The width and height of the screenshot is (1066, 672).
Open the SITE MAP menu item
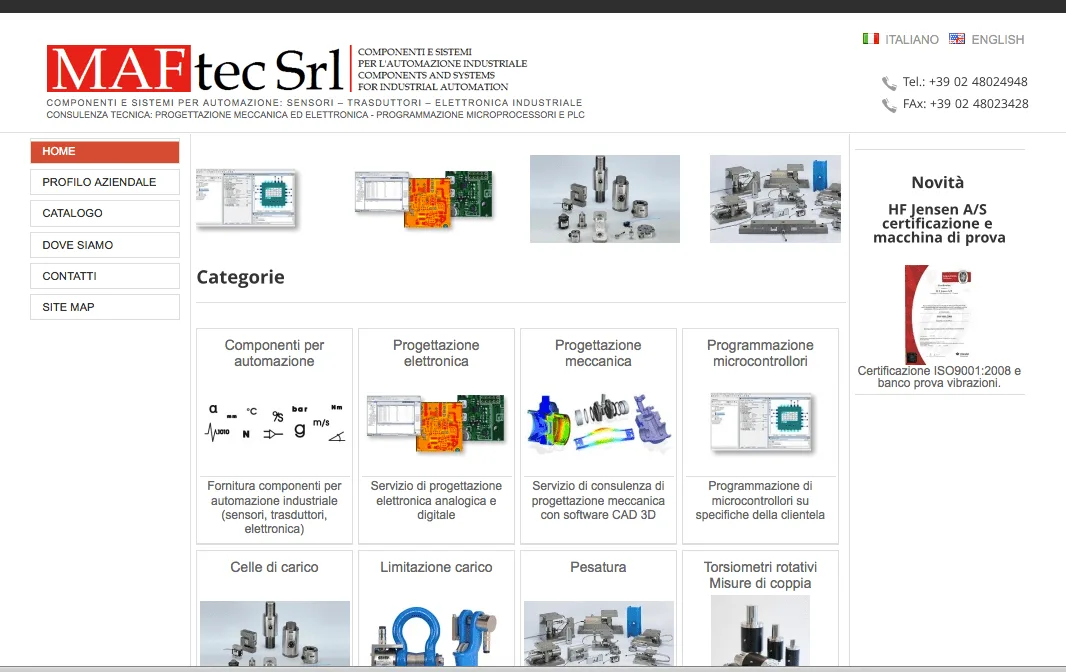[x=105, y=307]
